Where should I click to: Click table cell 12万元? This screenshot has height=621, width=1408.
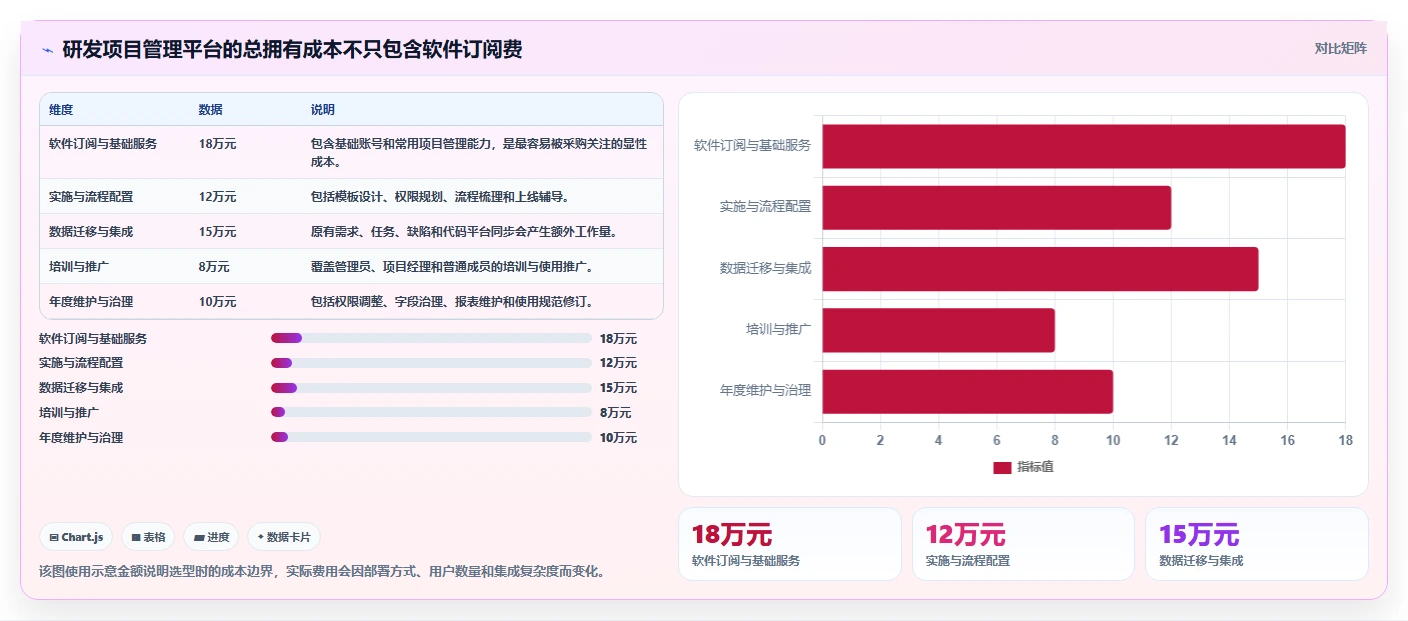(218, 197)
